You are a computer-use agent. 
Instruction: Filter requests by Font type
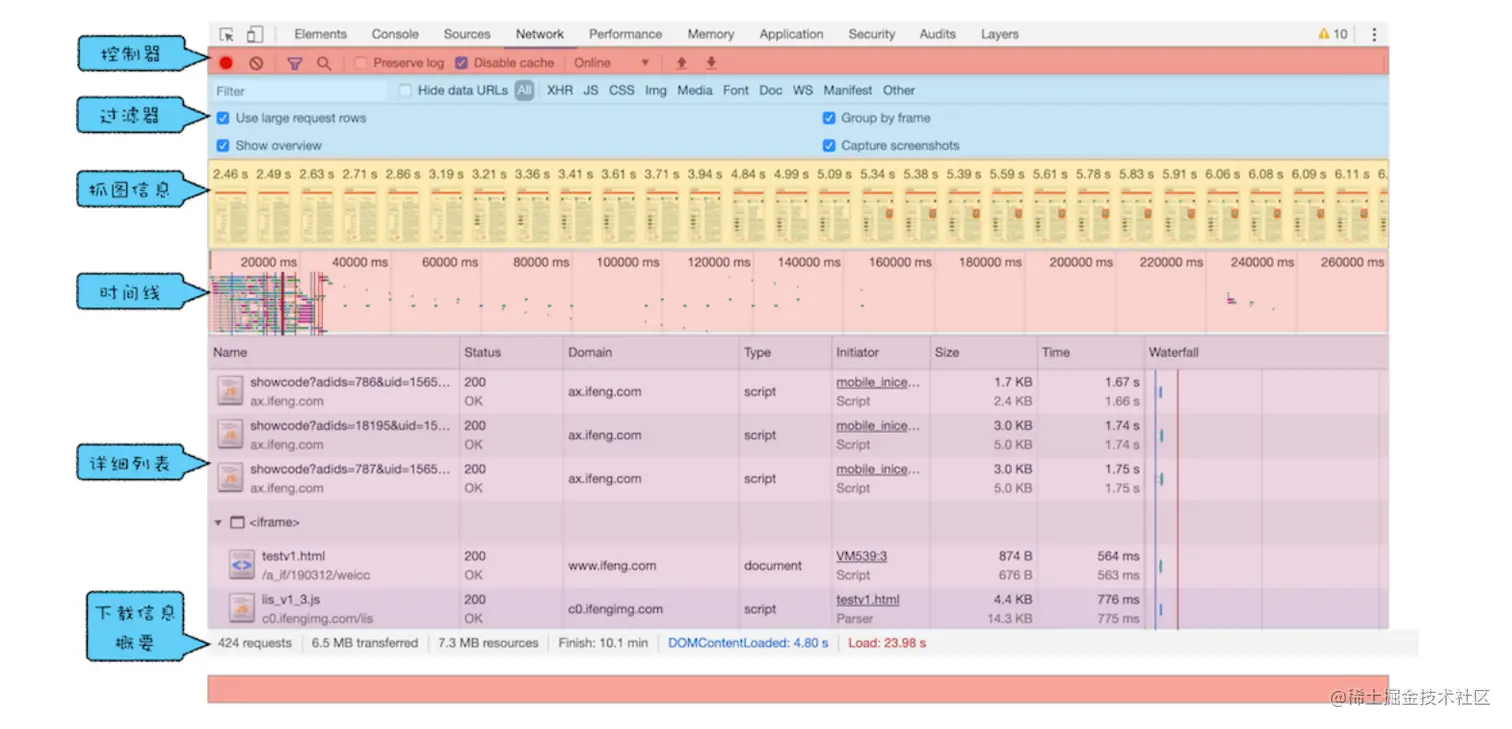click(x=736, y=90)
